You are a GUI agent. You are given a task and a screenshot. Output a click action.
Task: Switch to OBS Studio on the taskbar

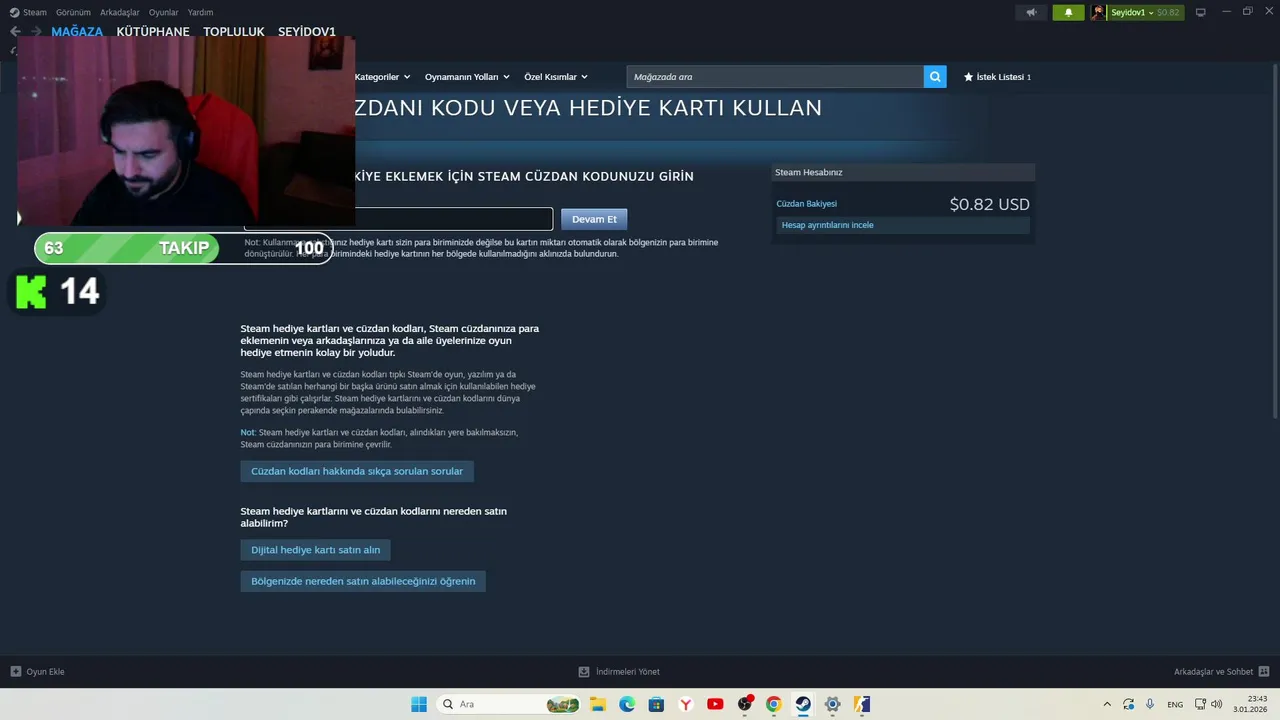[744, 704]
